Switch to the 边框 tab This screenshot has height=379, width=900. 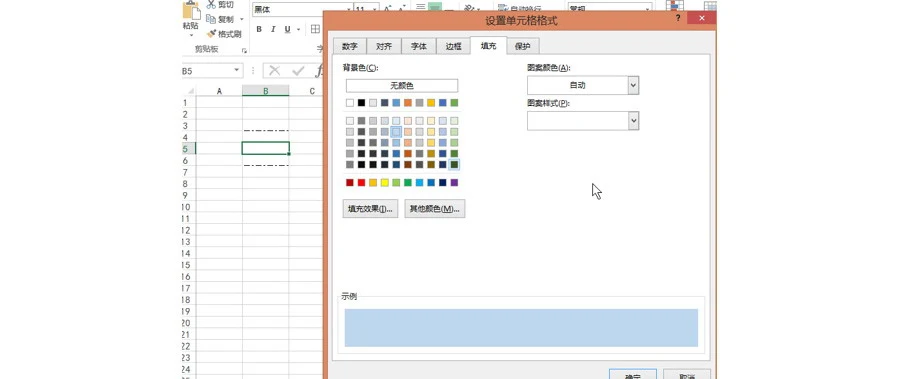point(453,47)
